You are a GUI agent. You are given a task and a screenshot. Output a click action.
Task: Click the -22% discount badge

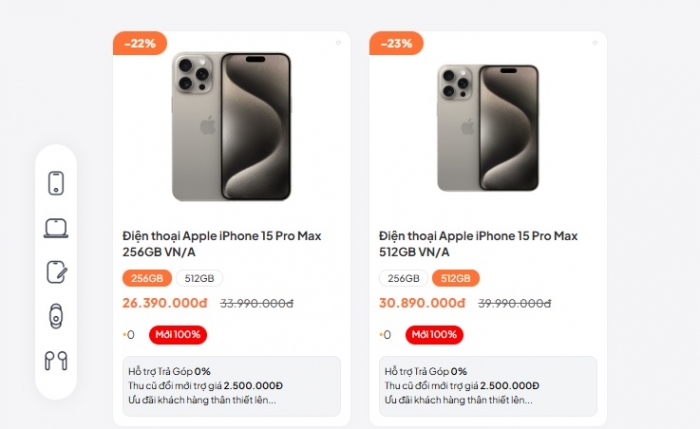click(140, 43)
